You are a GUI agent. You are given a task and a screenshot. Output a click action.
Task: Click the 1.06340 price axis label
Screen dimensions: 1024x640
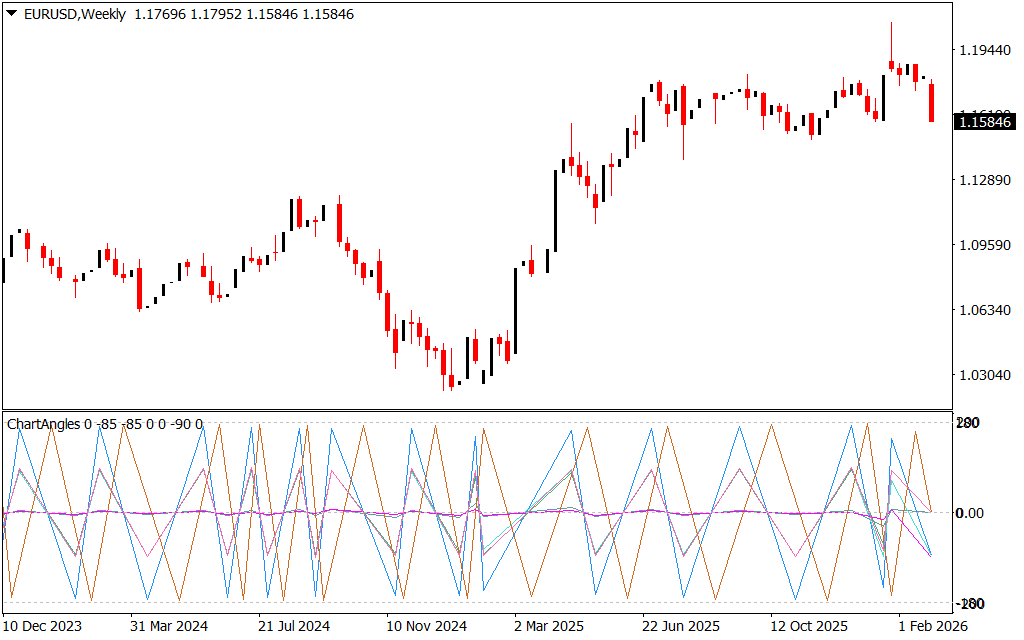[x=985, y=310]
